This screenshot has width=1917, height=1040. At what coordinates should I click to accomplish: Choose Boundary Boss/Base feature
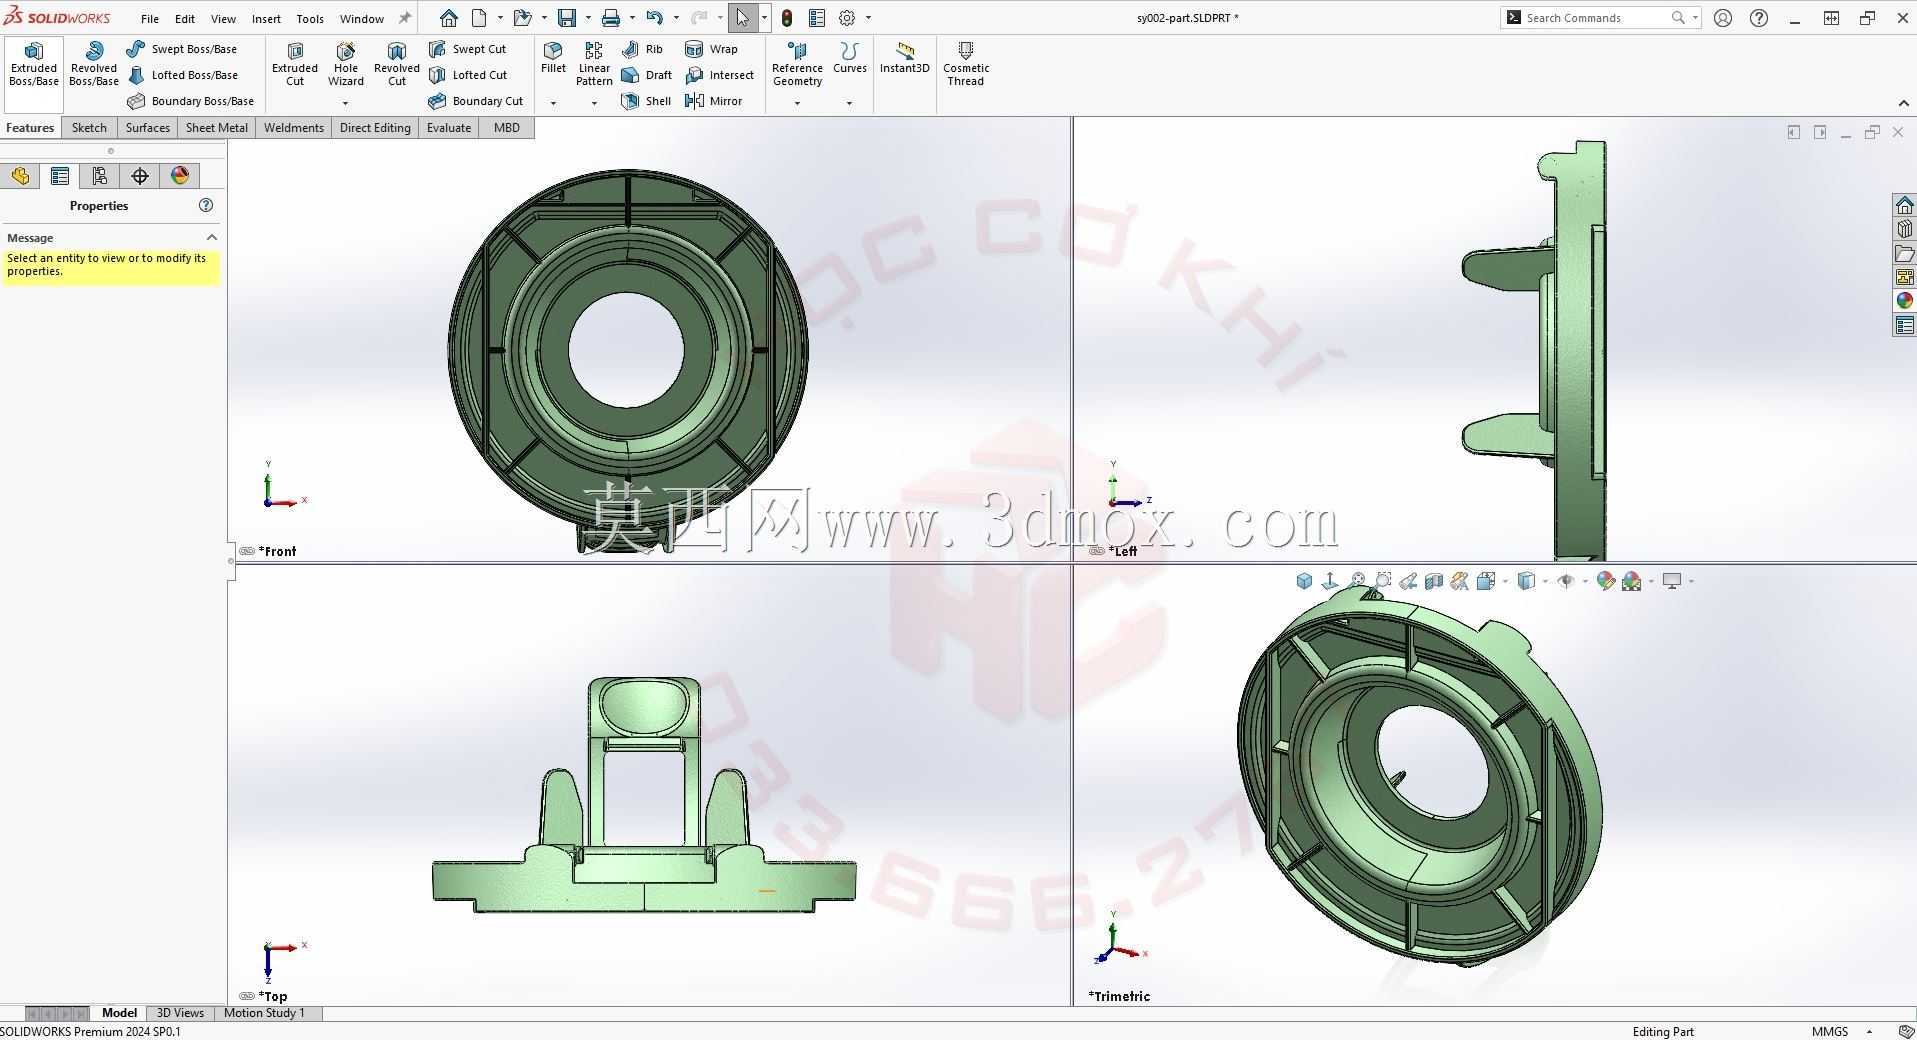[191, 101]
